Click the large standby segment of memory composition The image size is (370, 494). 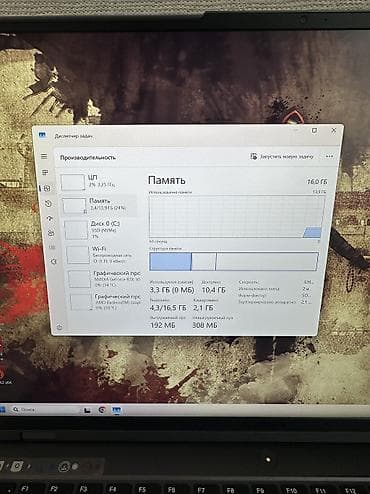click(x=267, y=261)
